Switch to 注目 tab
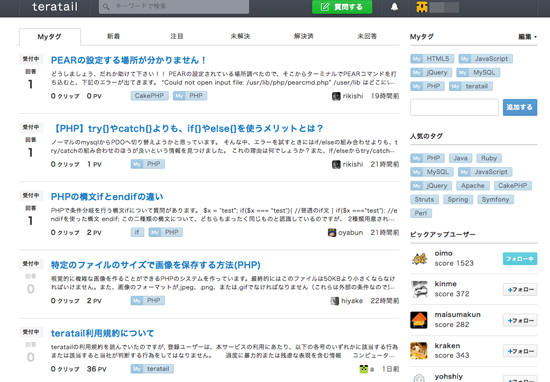Image resolution: width=550 pixels, height=382 pixels. (x=177, y=36)
